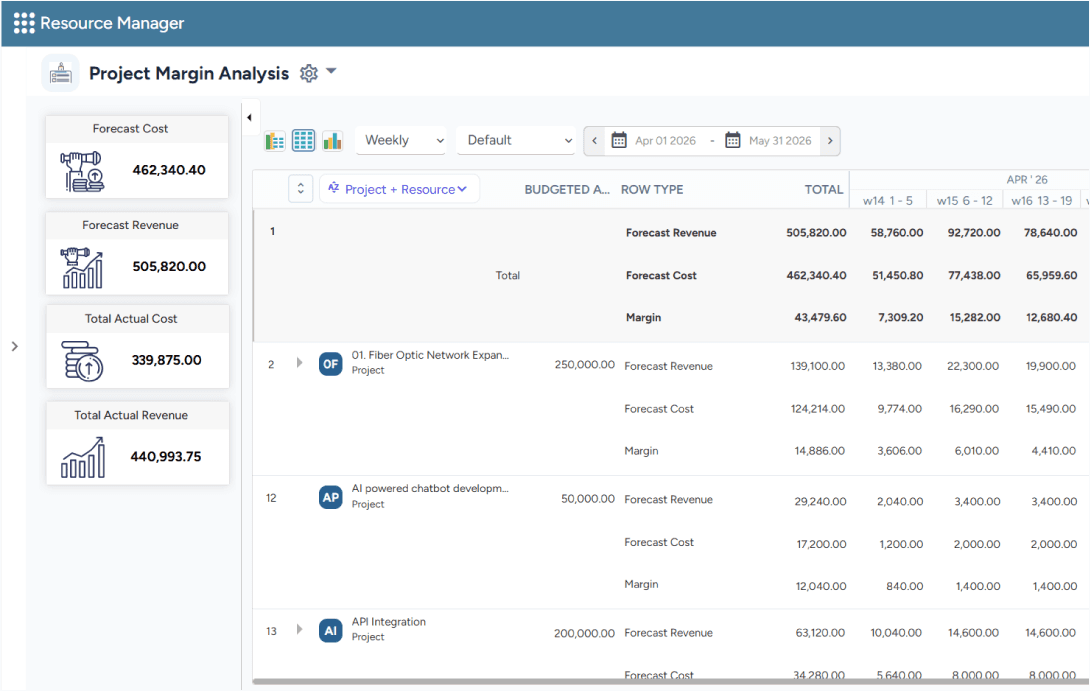The width and height of the screenshot is (1090, 691).
Task: Click the Total Actual Cost card icon
Action: click(x=82, y=361)
